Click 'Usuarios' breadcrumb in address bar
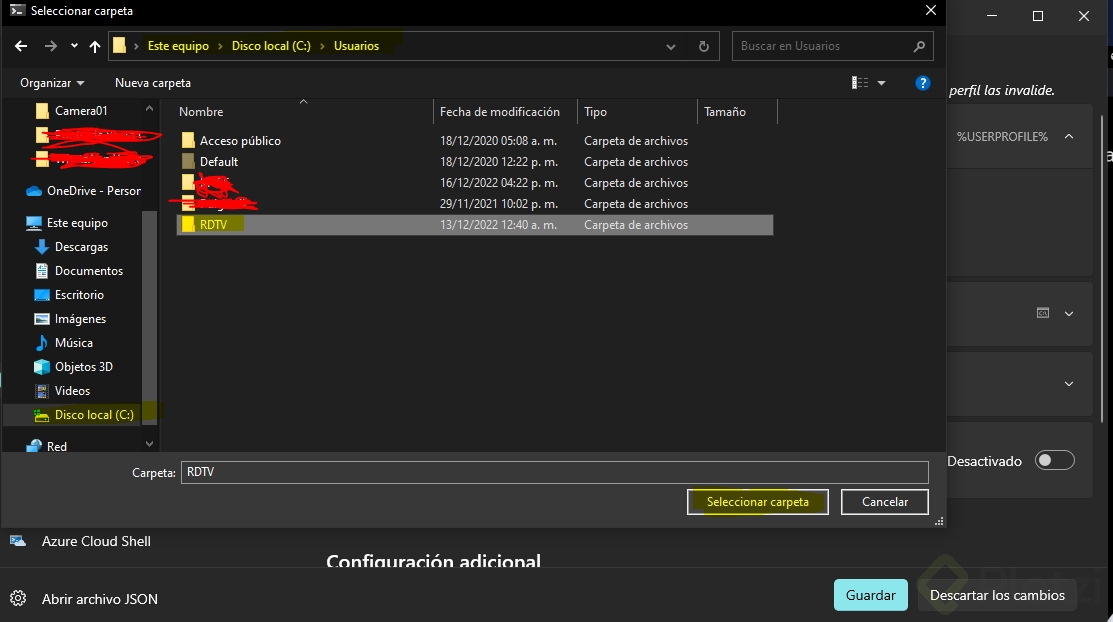The width and height of the screenshot is (1113, 622). (x=356, y=45)
